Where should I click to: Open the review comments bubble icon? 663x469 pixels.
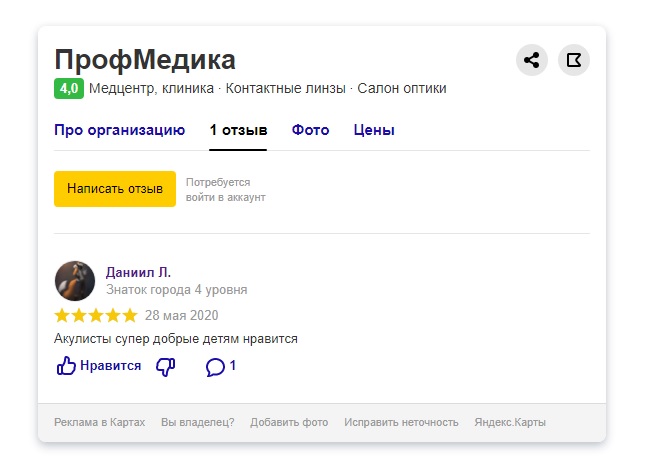tap(215, 367)
